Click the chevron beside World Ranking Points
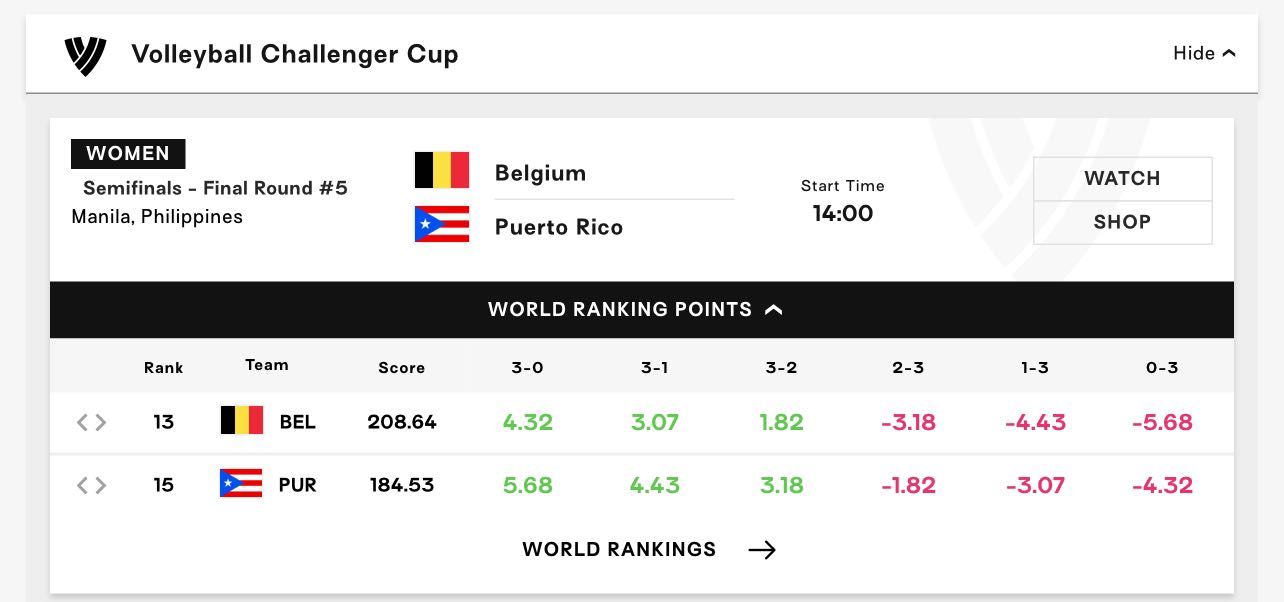 (x=774, y=309)
